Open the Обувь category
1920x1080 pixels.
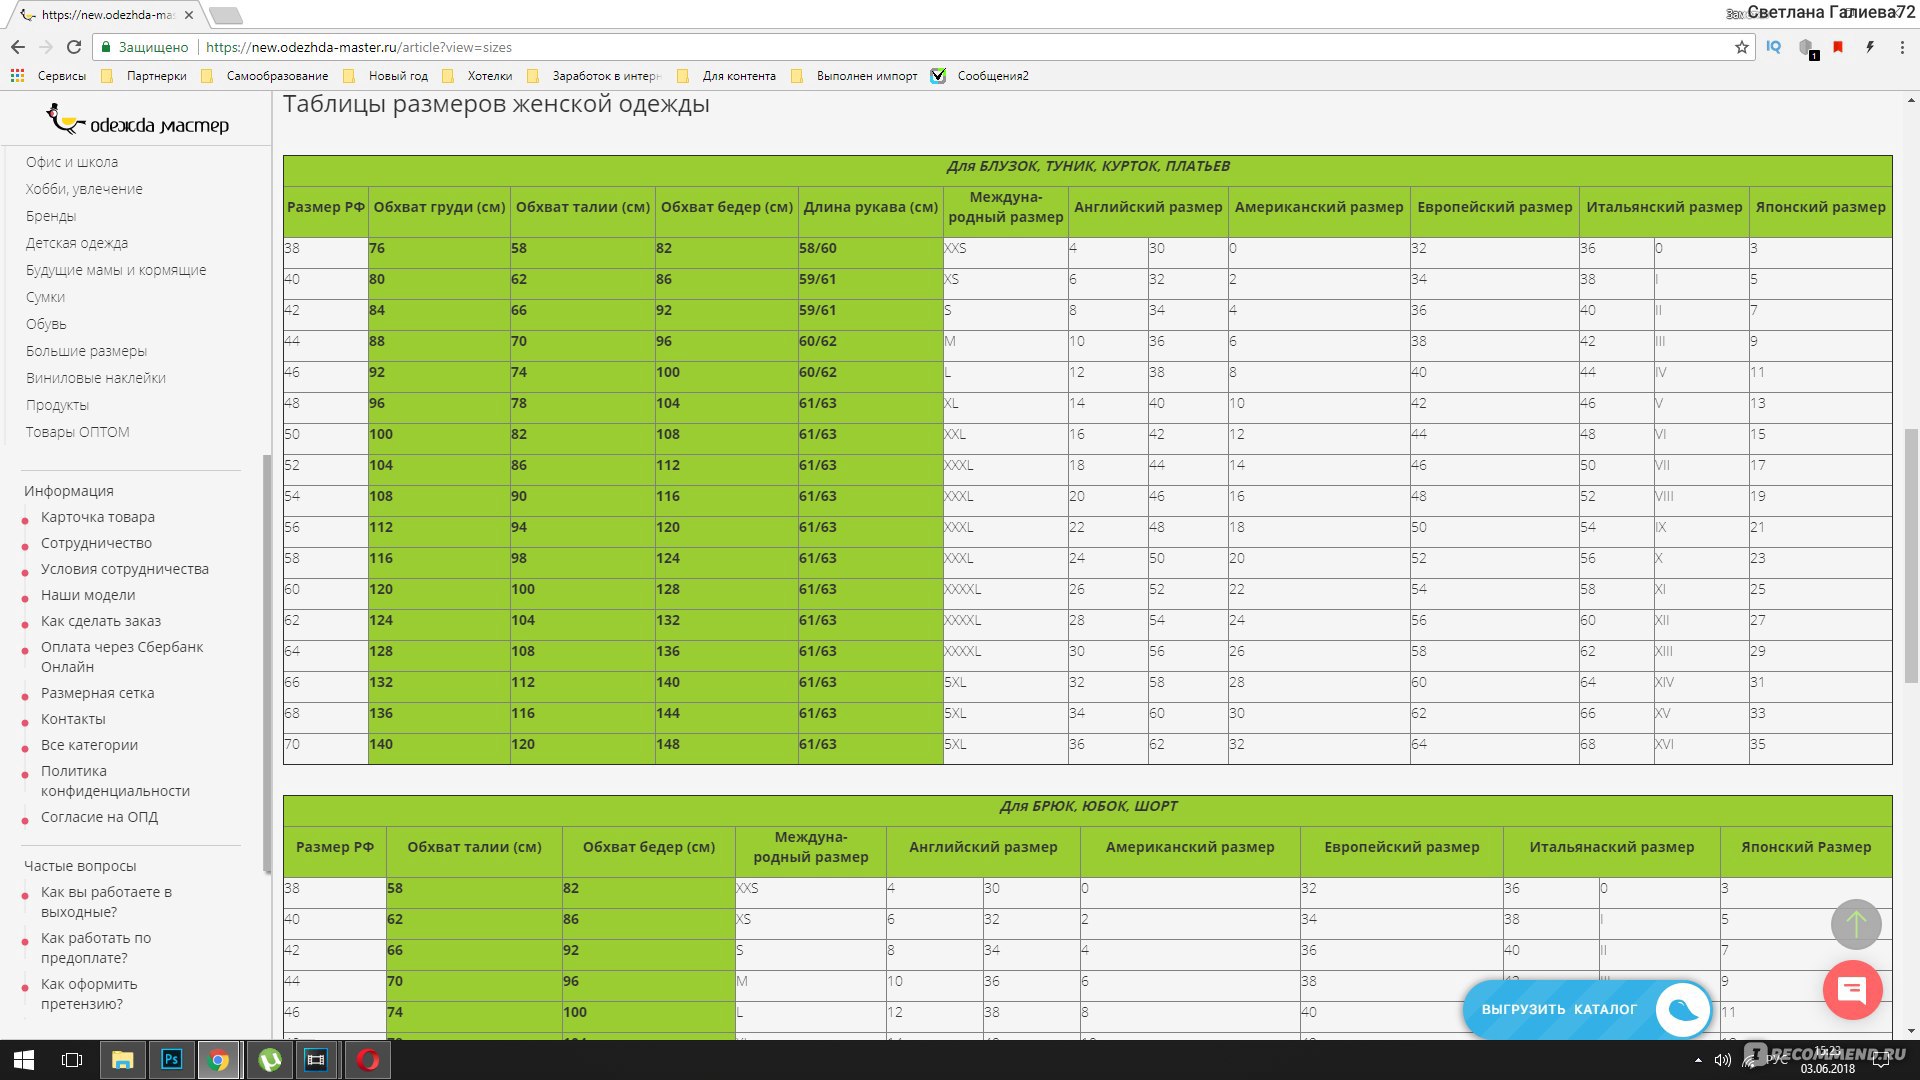(46, 324)
